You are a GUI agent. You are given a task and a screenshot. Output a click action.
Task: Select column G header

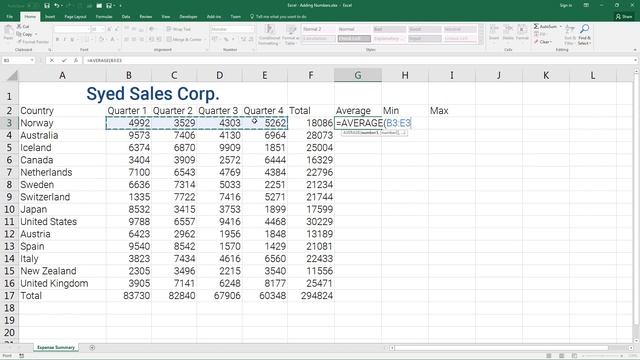pos(358,76)
